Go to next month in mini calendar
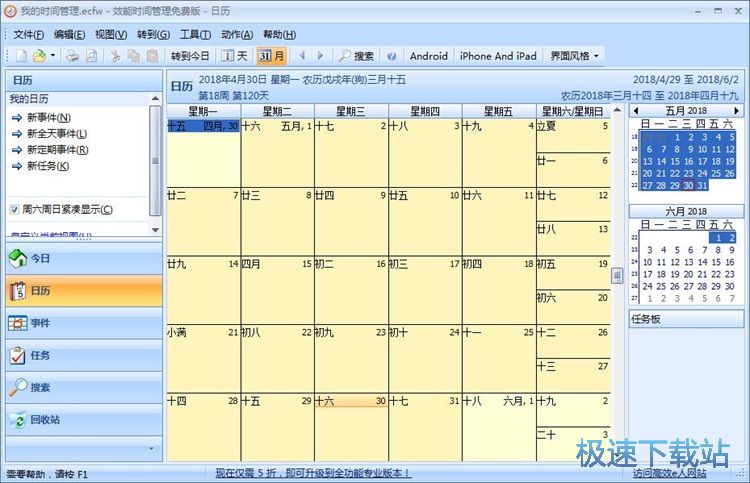750x483 pixels. pos(737,110)
